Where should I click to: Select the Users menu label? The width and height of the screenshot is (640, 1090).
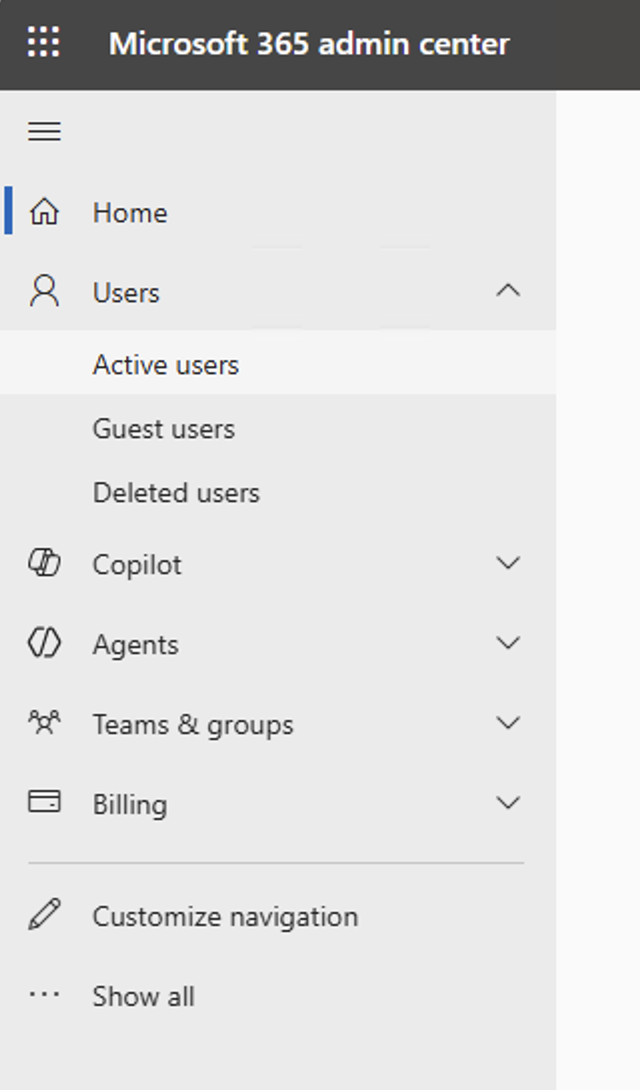tap(126, 293)
